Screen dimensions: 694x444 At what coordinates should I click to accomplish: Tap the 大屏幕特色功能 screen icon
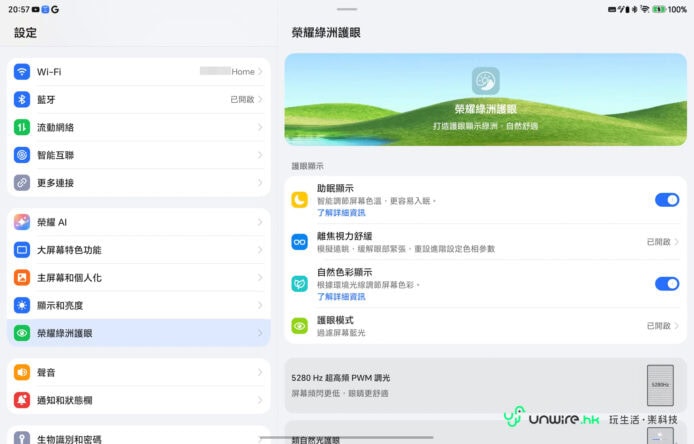[x=22, y=250]
